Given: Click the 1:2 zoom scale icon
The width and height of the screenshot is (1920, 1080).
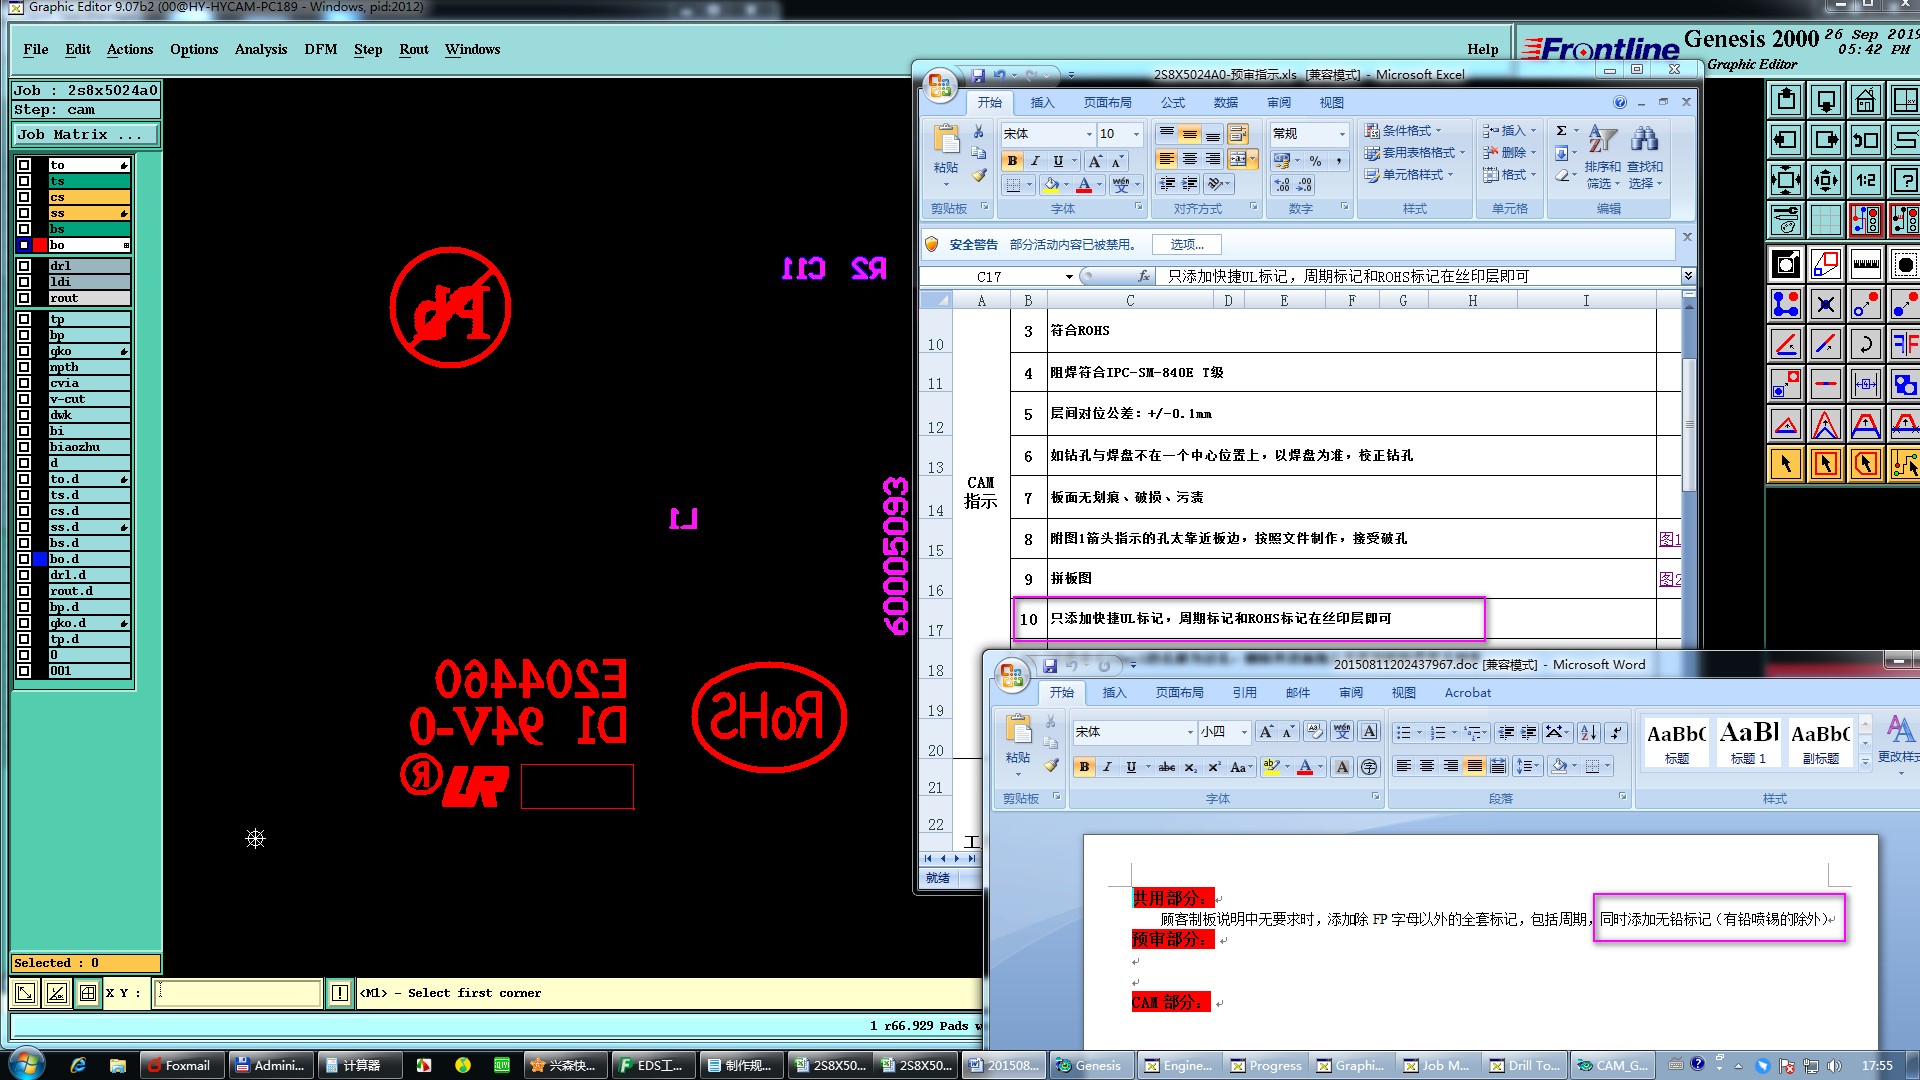Looking at the screenshot, I should (1865, 181).
